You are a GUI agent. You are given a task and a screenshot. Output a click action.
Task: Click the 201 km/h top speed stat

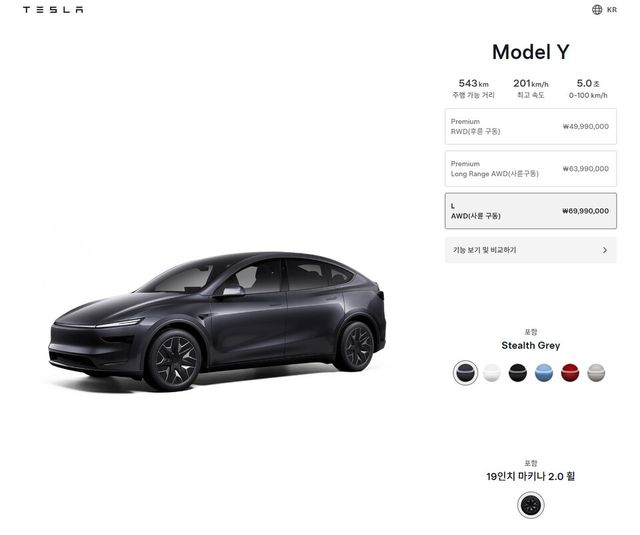click(531, 89)
